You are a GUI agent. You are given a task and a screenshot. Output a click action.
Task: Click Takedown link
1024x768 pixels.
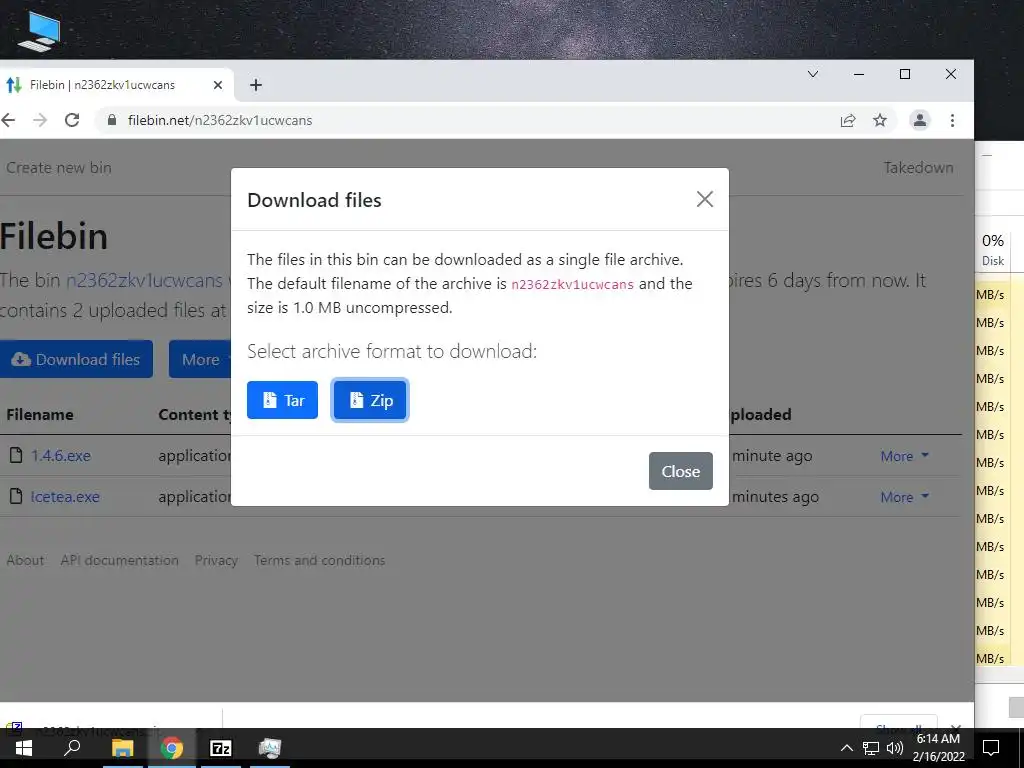918,168
